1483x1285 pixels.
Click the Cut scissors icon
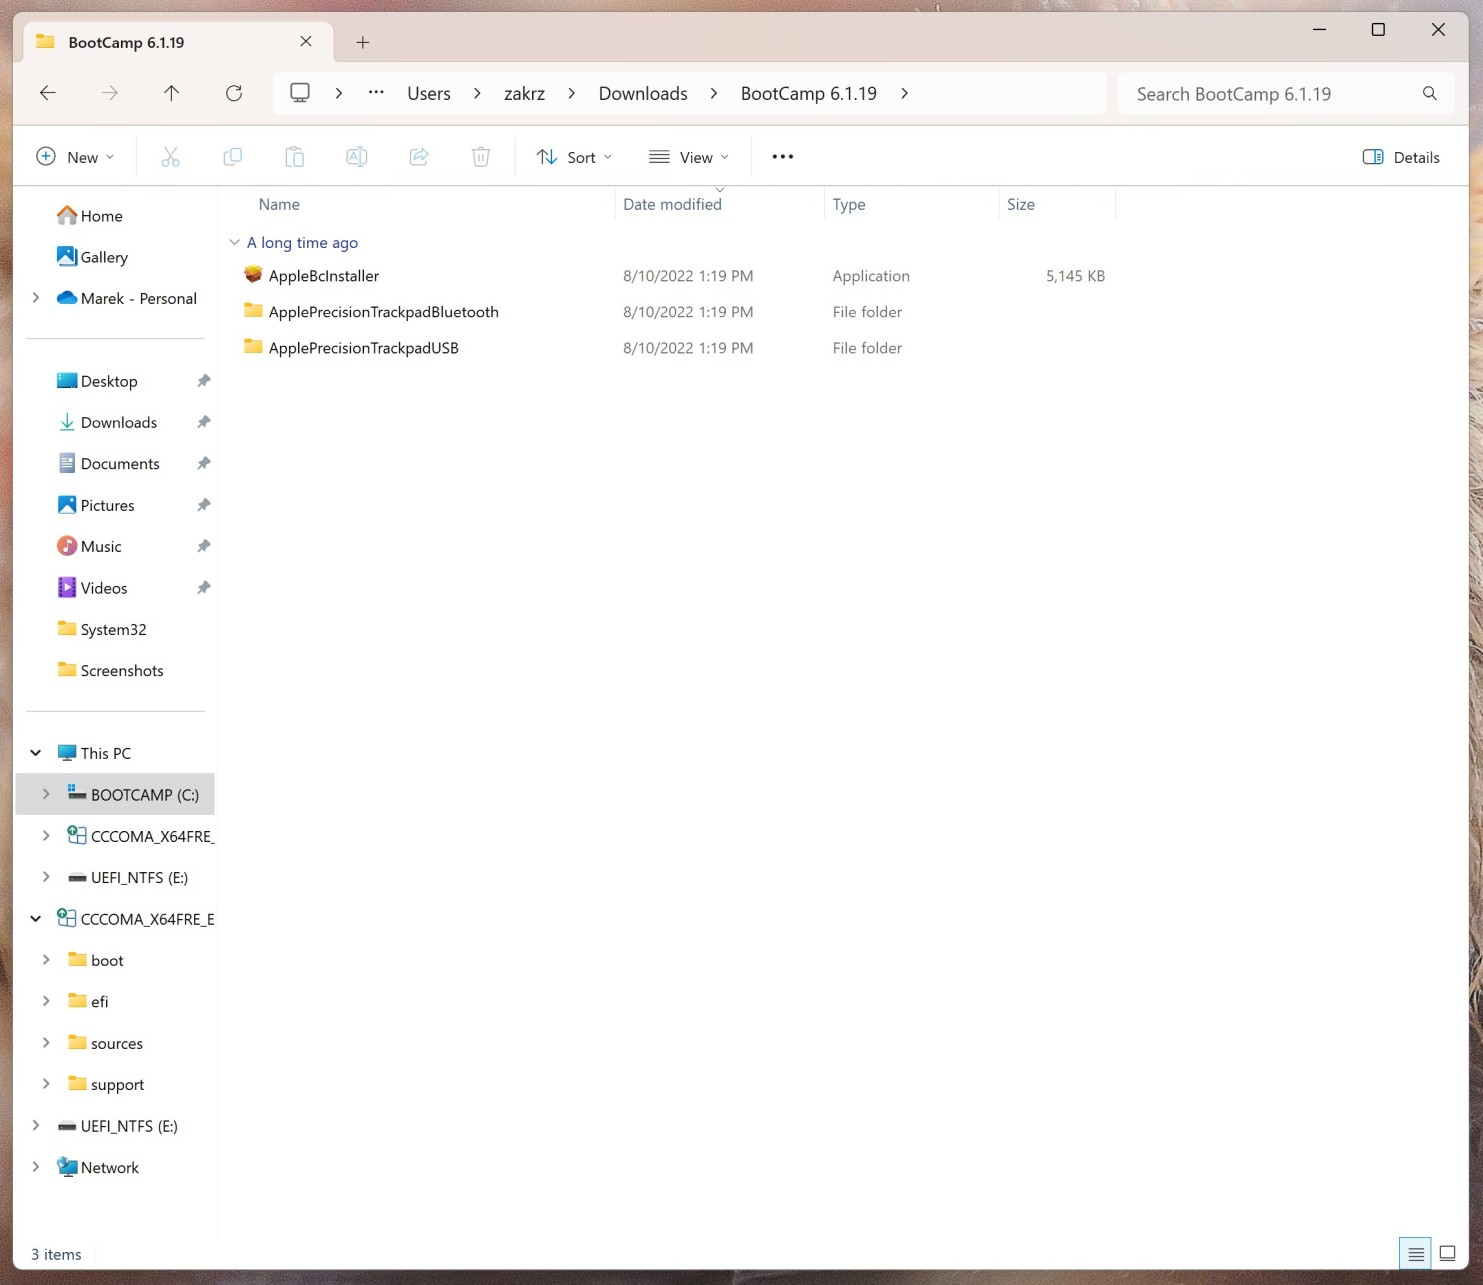click(170, 157)
